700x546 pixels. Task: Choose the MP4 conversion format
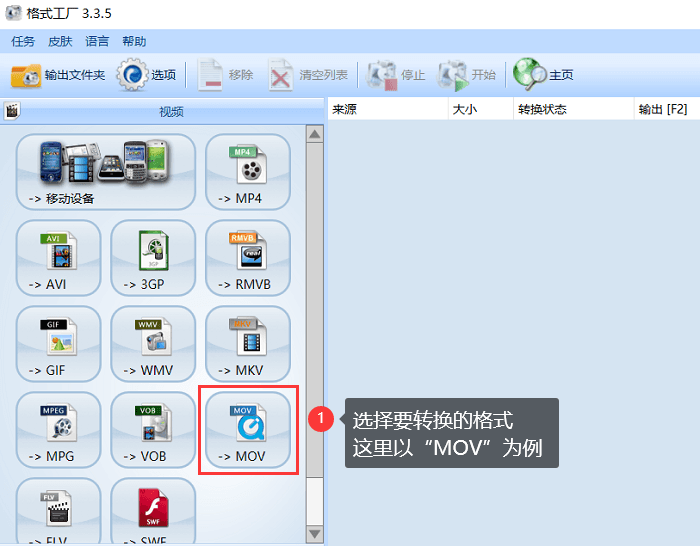248,172
